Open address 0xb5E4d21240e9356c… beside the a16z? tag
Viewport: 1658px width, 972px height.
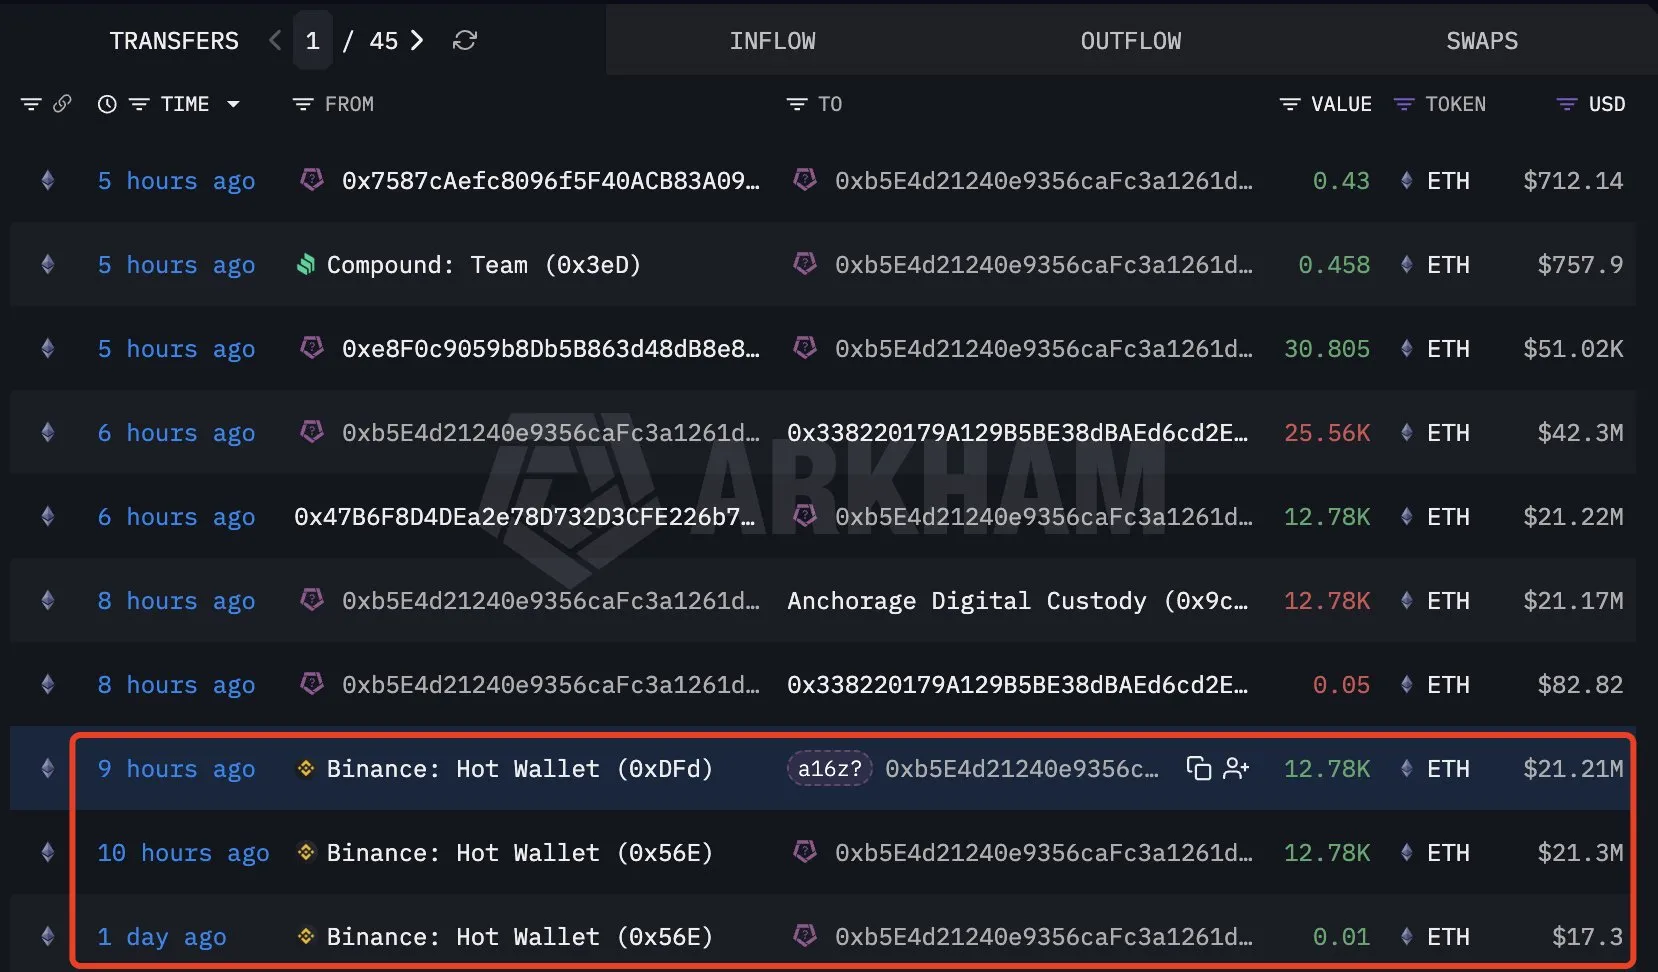(x=1022, y=769)
